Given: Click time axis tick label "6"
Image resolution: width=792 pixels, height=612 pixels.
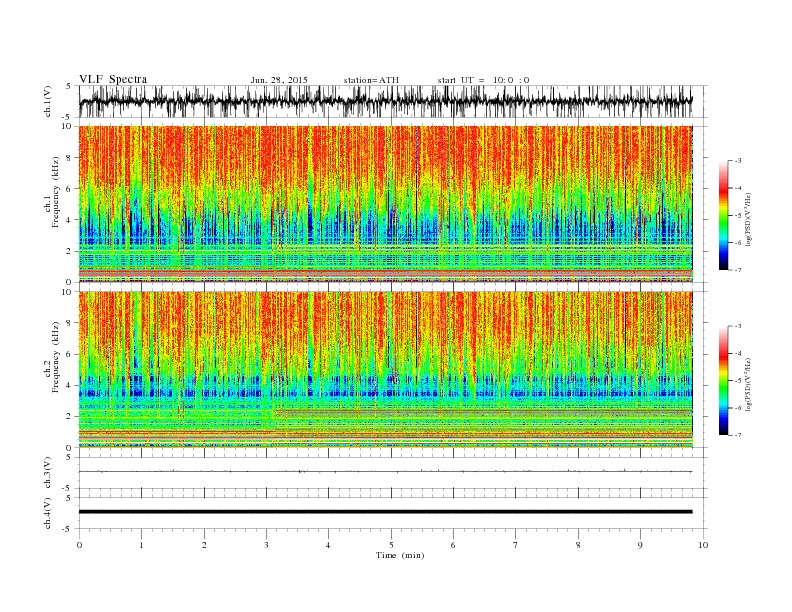Looking at the screenshot, I should (x=454, y=545).
